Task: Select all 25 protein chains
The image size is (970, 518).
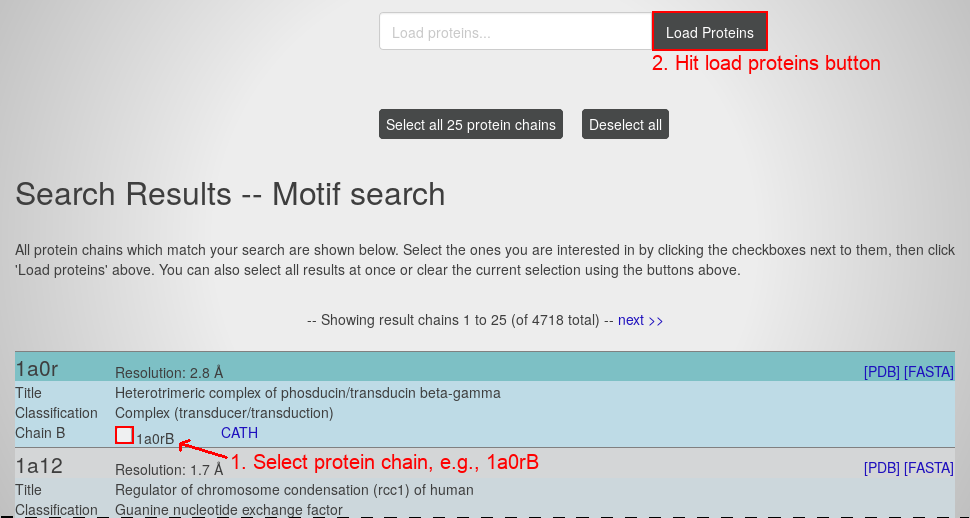Action: (471, 125)
